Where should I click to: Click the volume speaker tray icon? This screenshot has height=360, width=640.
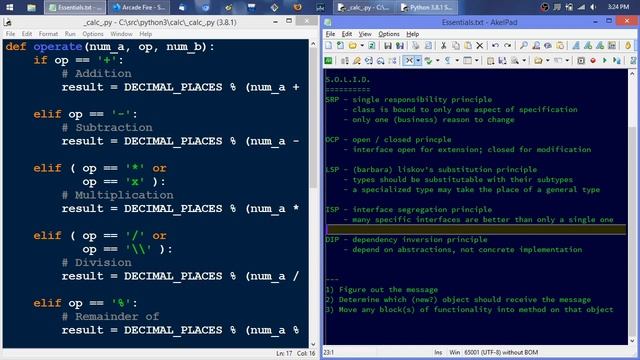(x=593, y=7)
